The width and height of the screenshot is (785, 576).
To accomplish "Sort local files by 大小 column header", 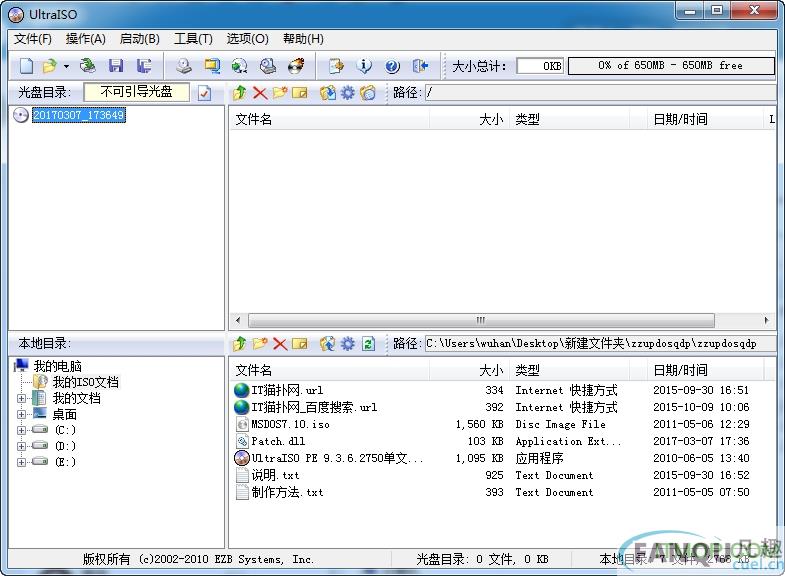I will [x=469, y=370].
